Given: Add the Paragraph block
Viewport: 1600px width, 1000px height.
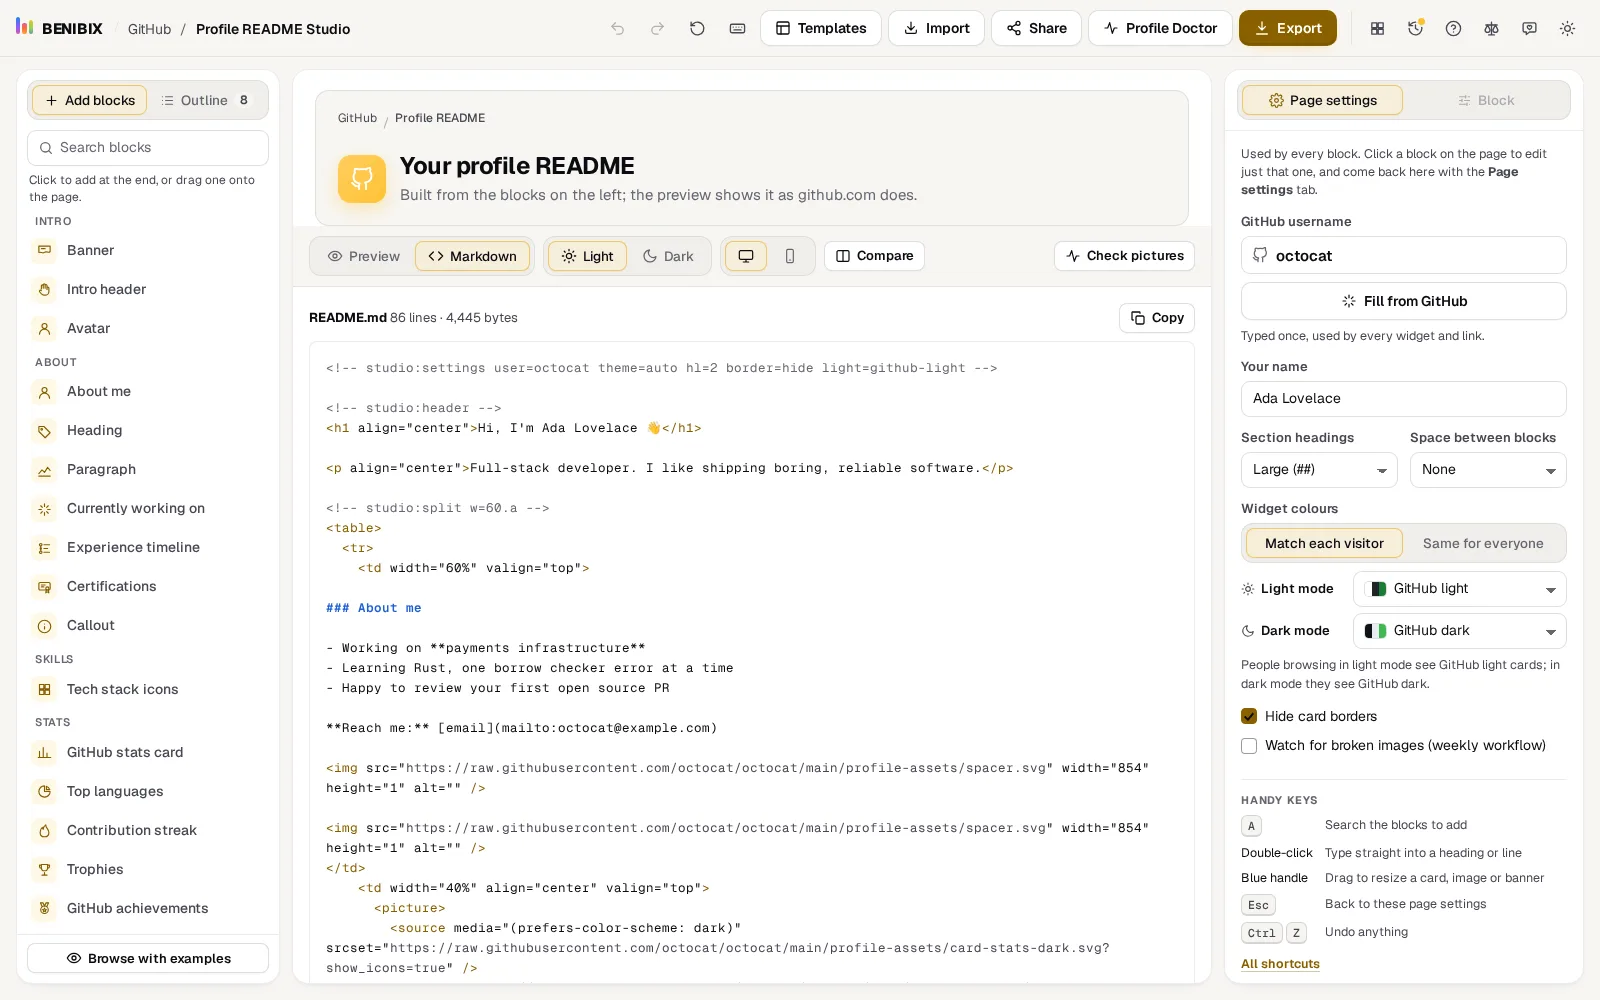Looking at the screenshot, I should [x=148, y=469].
